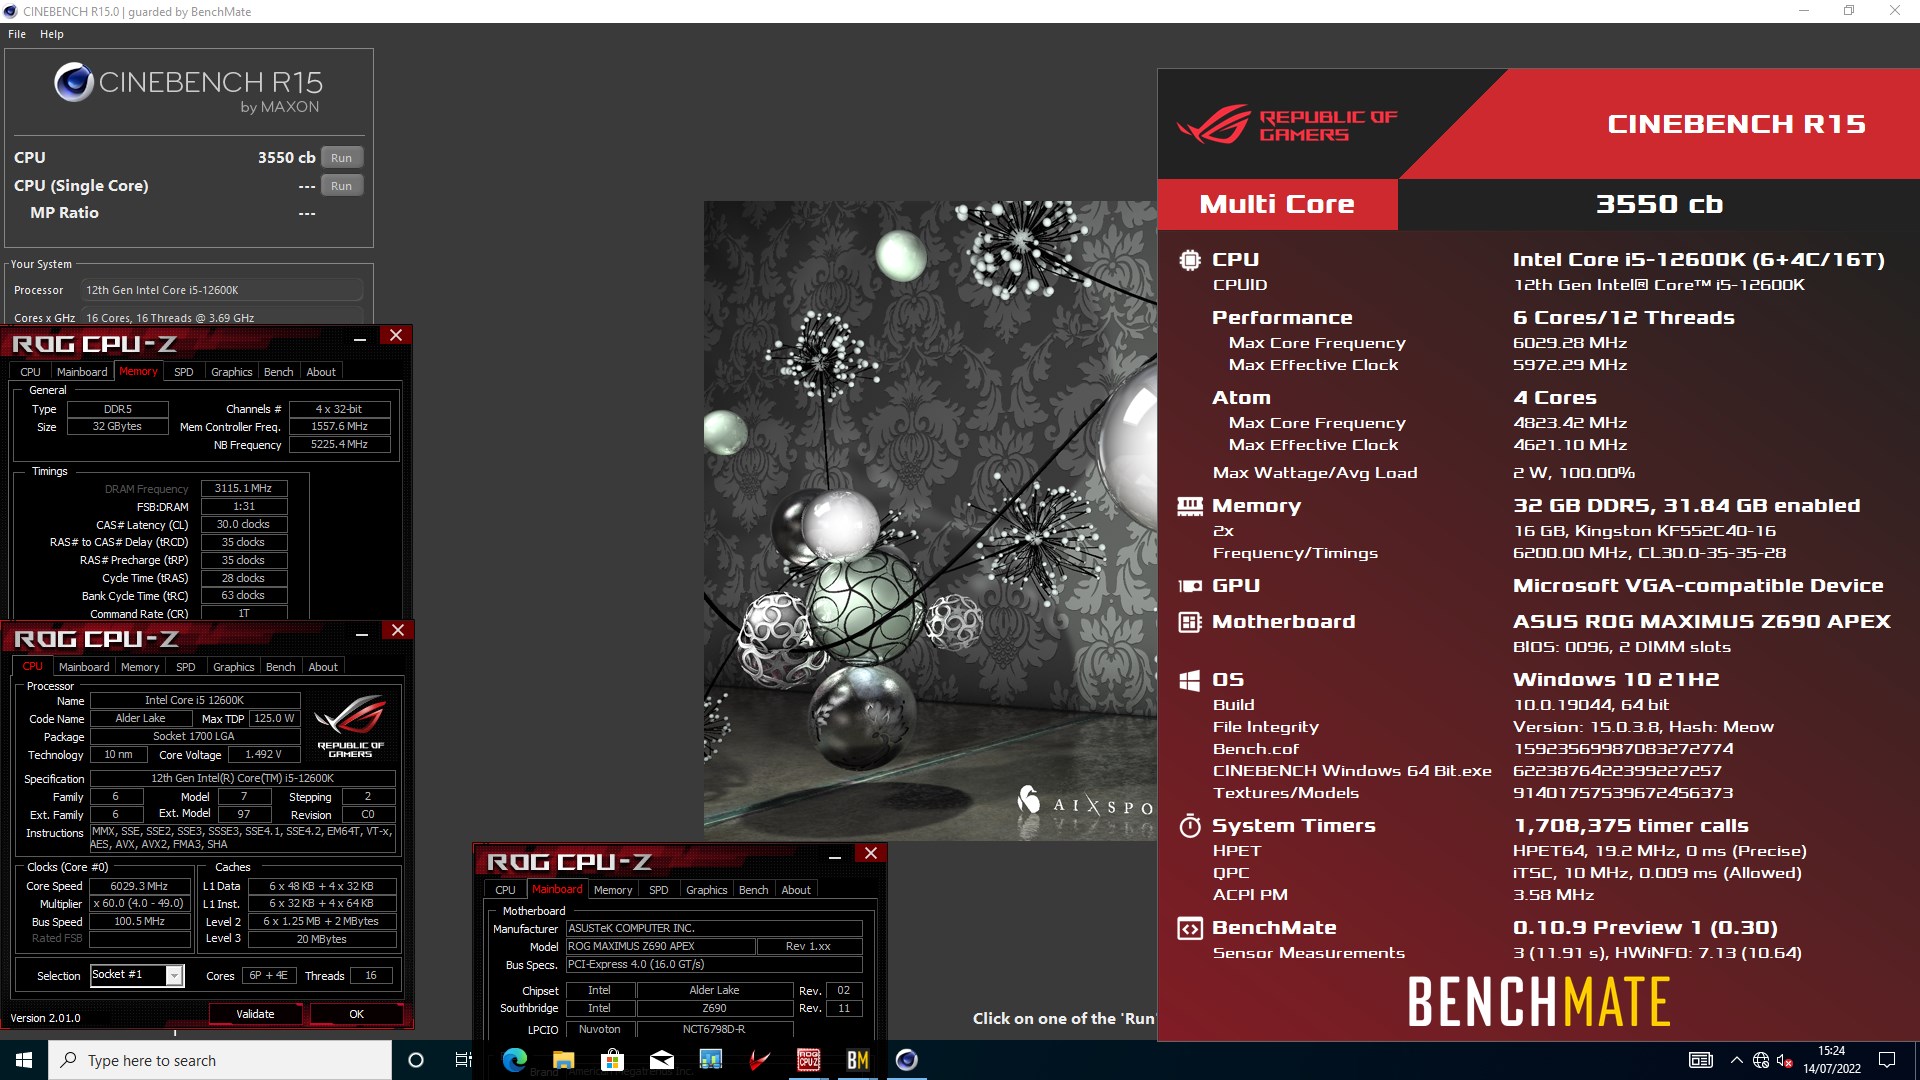Click the Core Speed value 6029.3 MHz
The image size is (1920, 1080).
coord(139,886)
